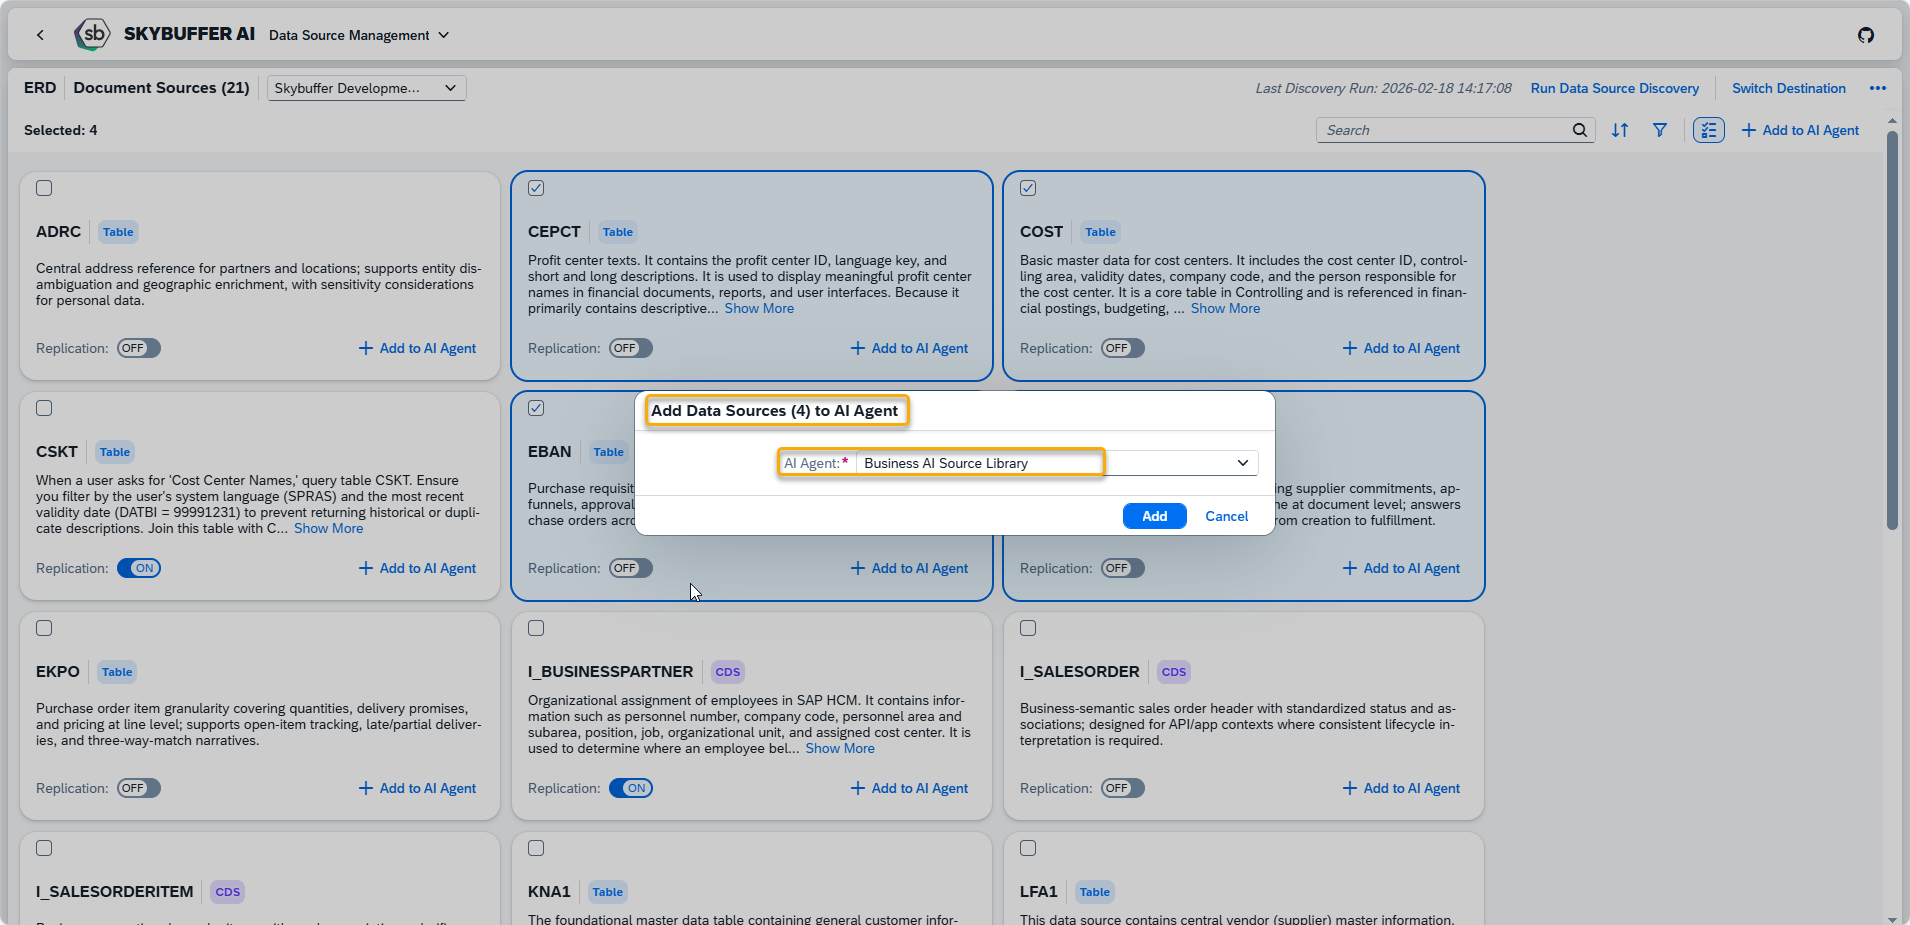Viewport: 1910px width, 925px height.
Task: Open the GitHub icon in header
Action: [1865, 35]
